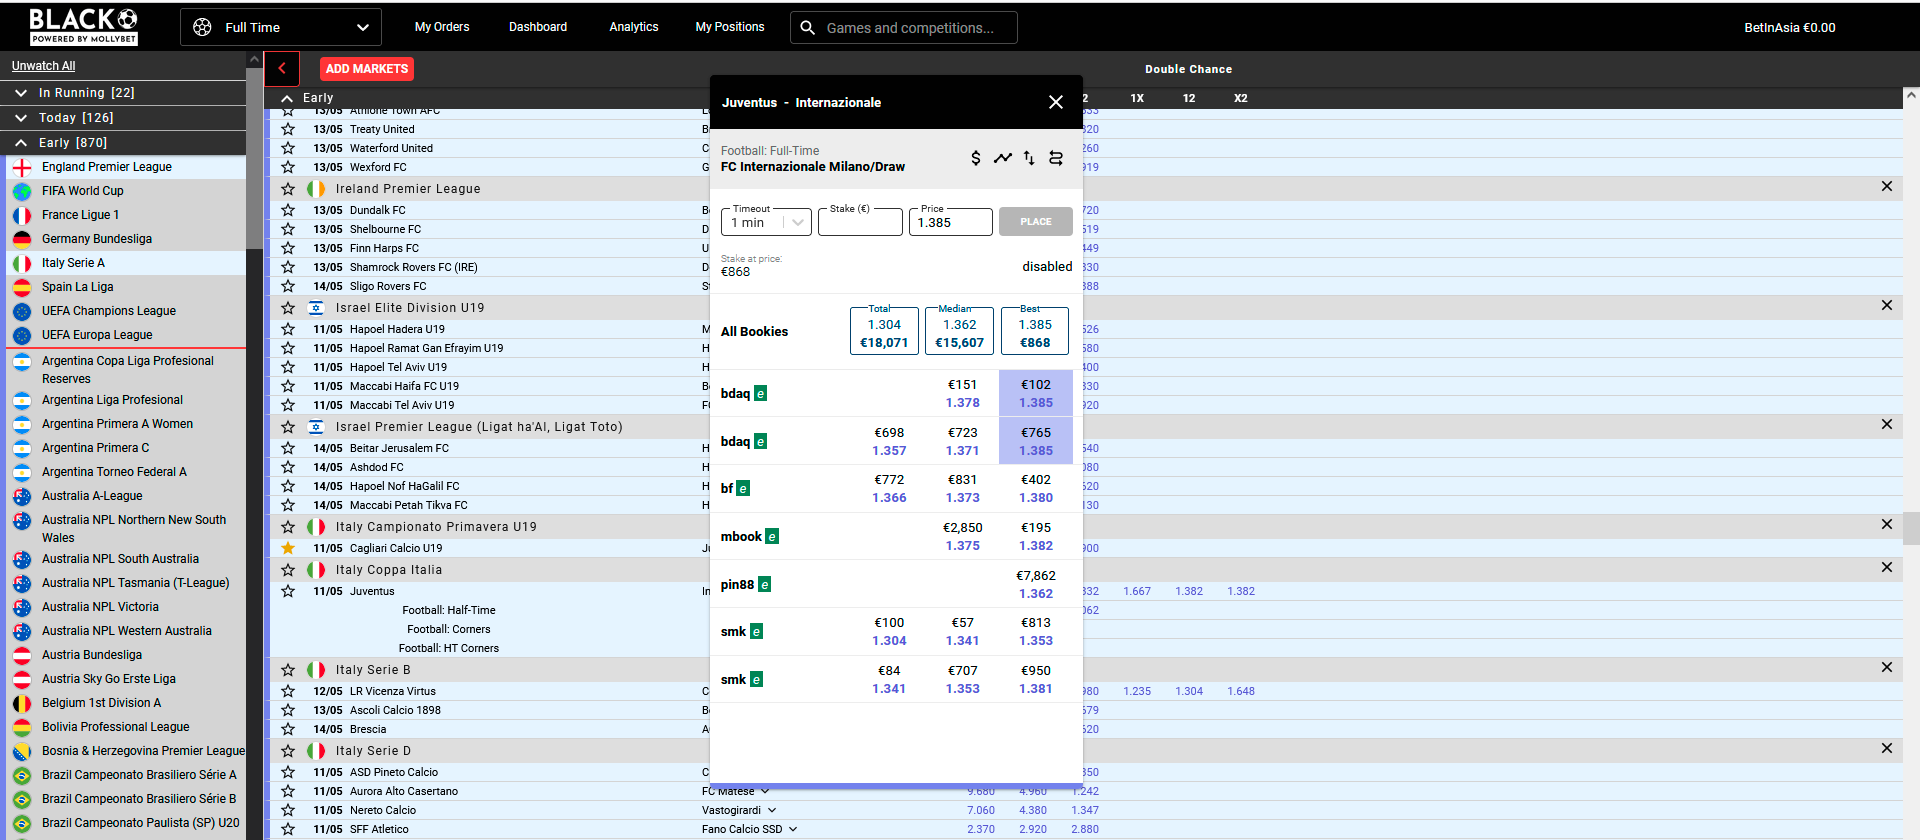
Task: Expand the FC Matese team dropdown chevron
Action: click(765, 791)
